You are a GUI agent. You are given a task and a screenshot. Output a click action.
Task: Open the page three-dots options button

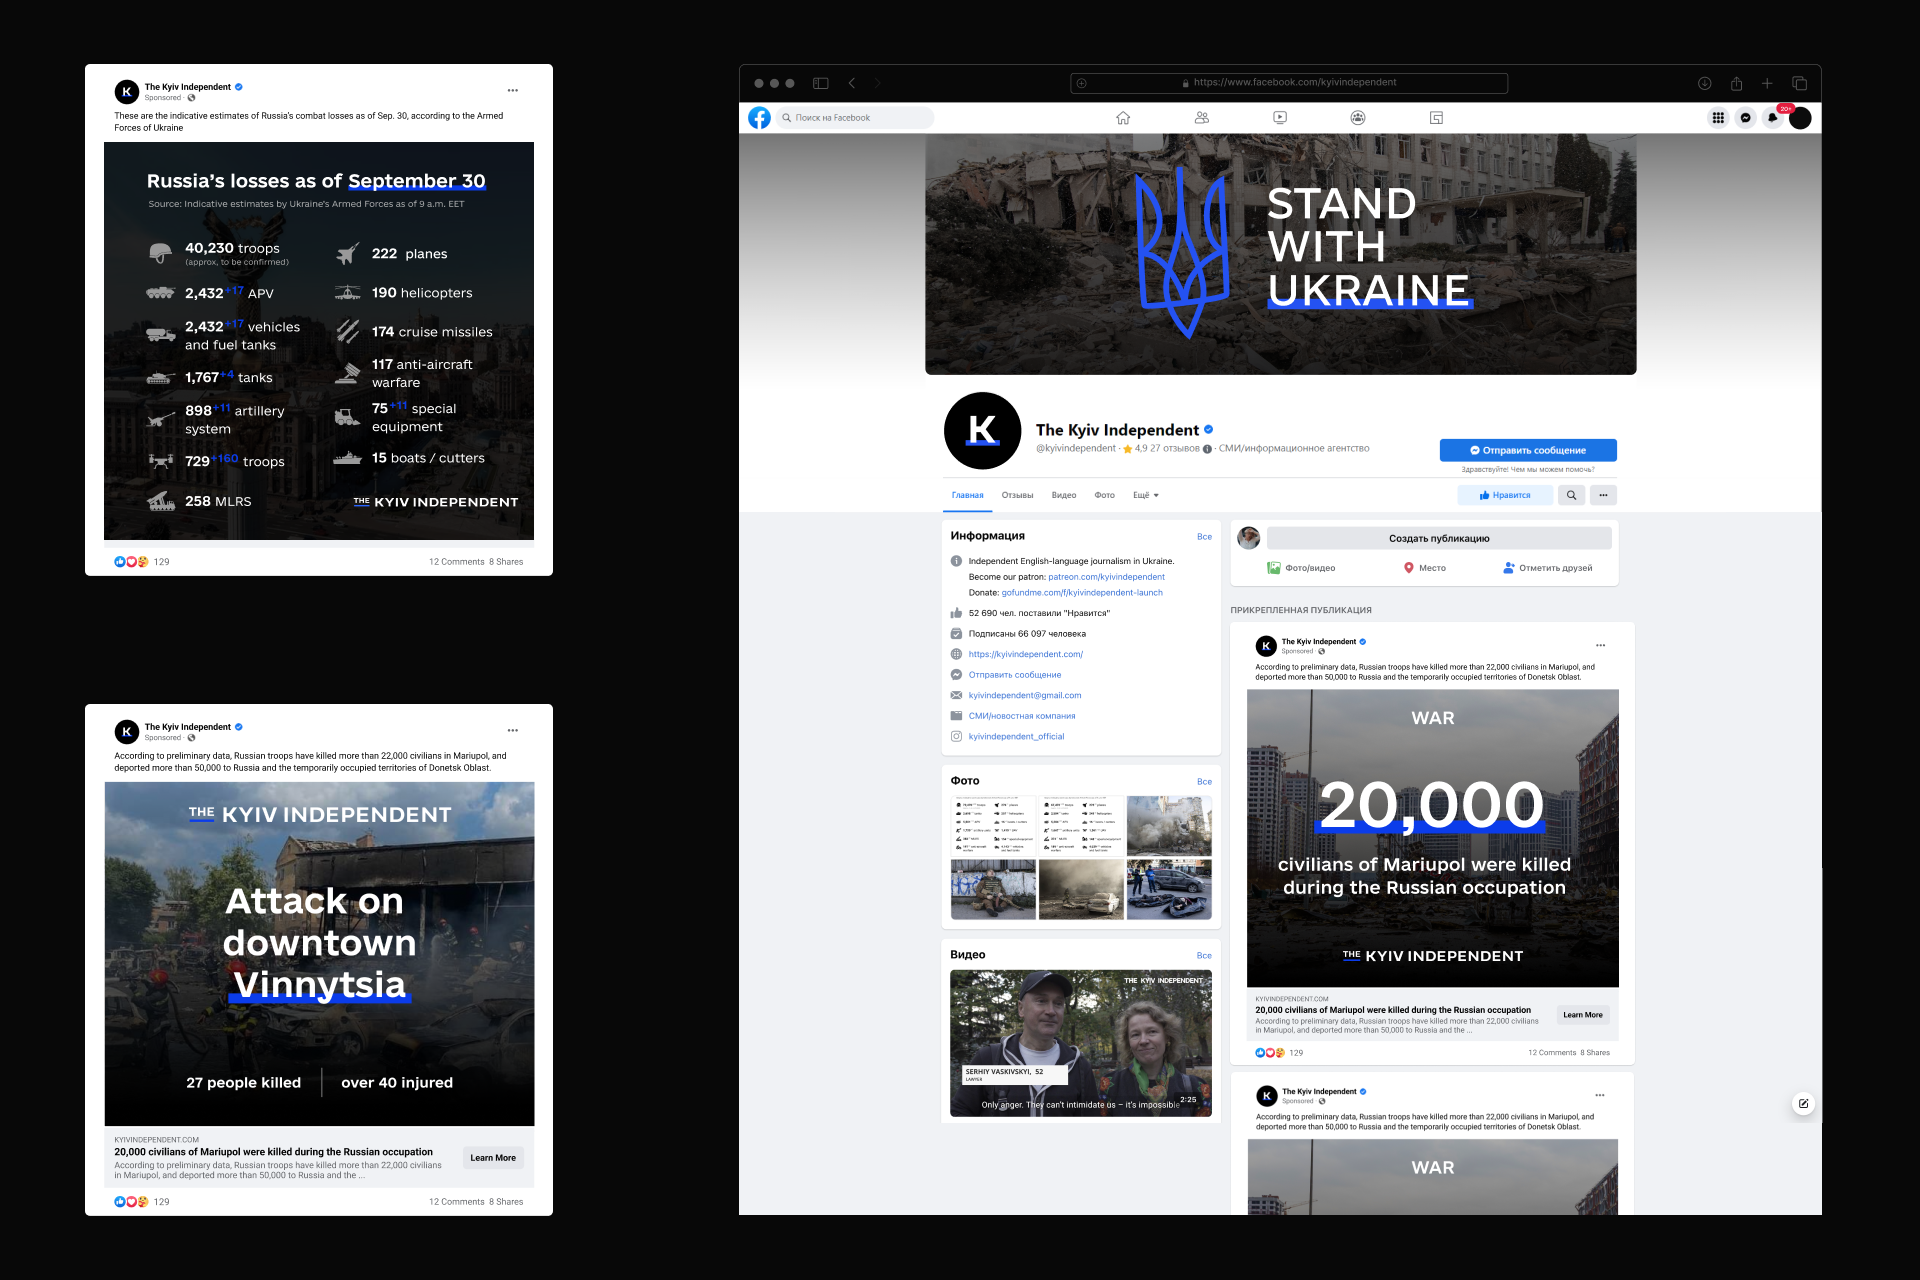click(1603, 495)
